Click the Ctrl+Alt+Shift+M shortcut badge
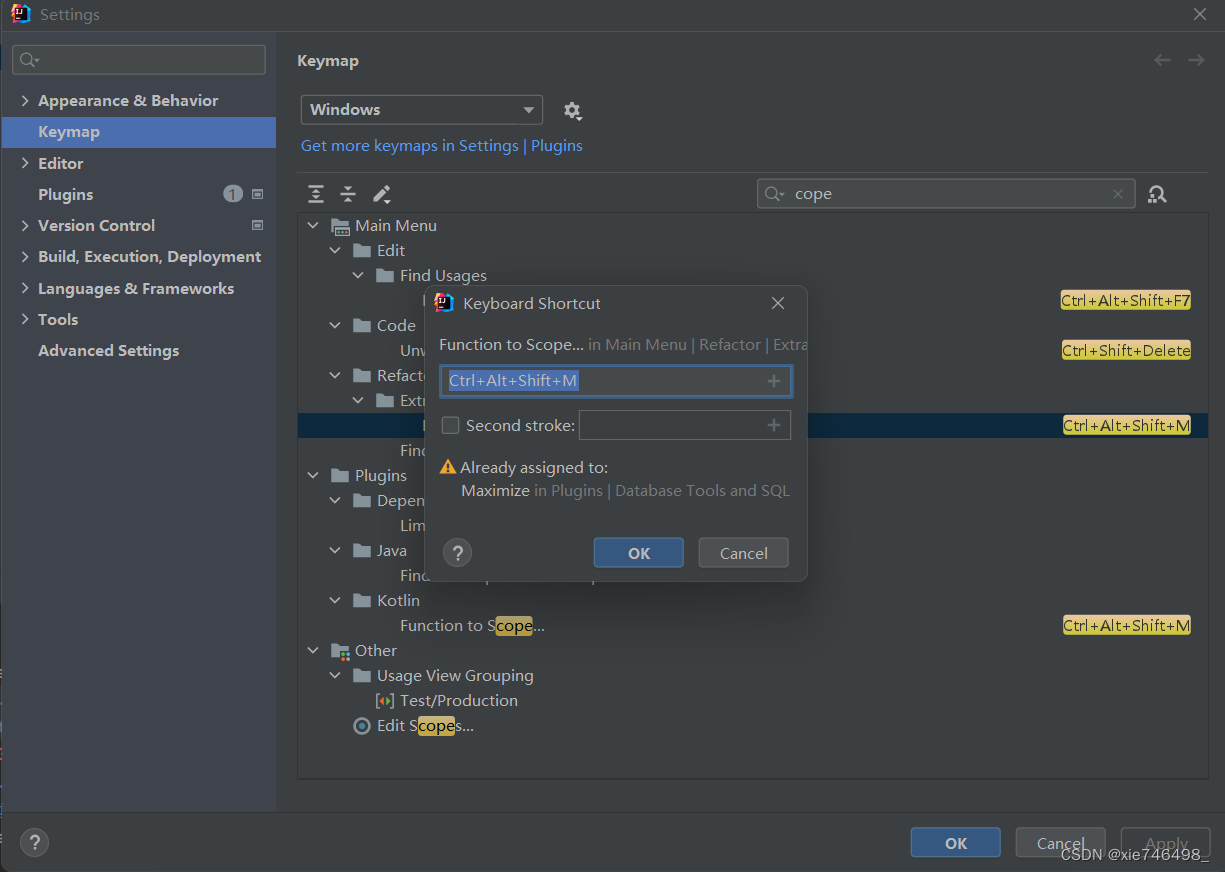Viewport: 1225px width, 872px height. (x=1126, y=425)
